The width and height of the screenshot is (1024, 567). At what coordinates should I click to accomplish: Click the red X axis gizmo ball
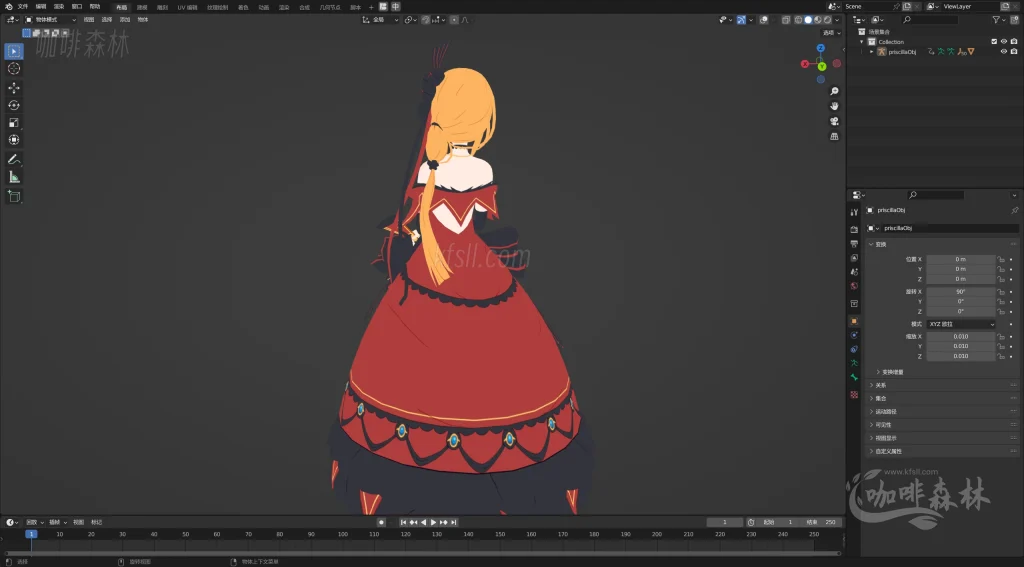click(x=805, y=64)
